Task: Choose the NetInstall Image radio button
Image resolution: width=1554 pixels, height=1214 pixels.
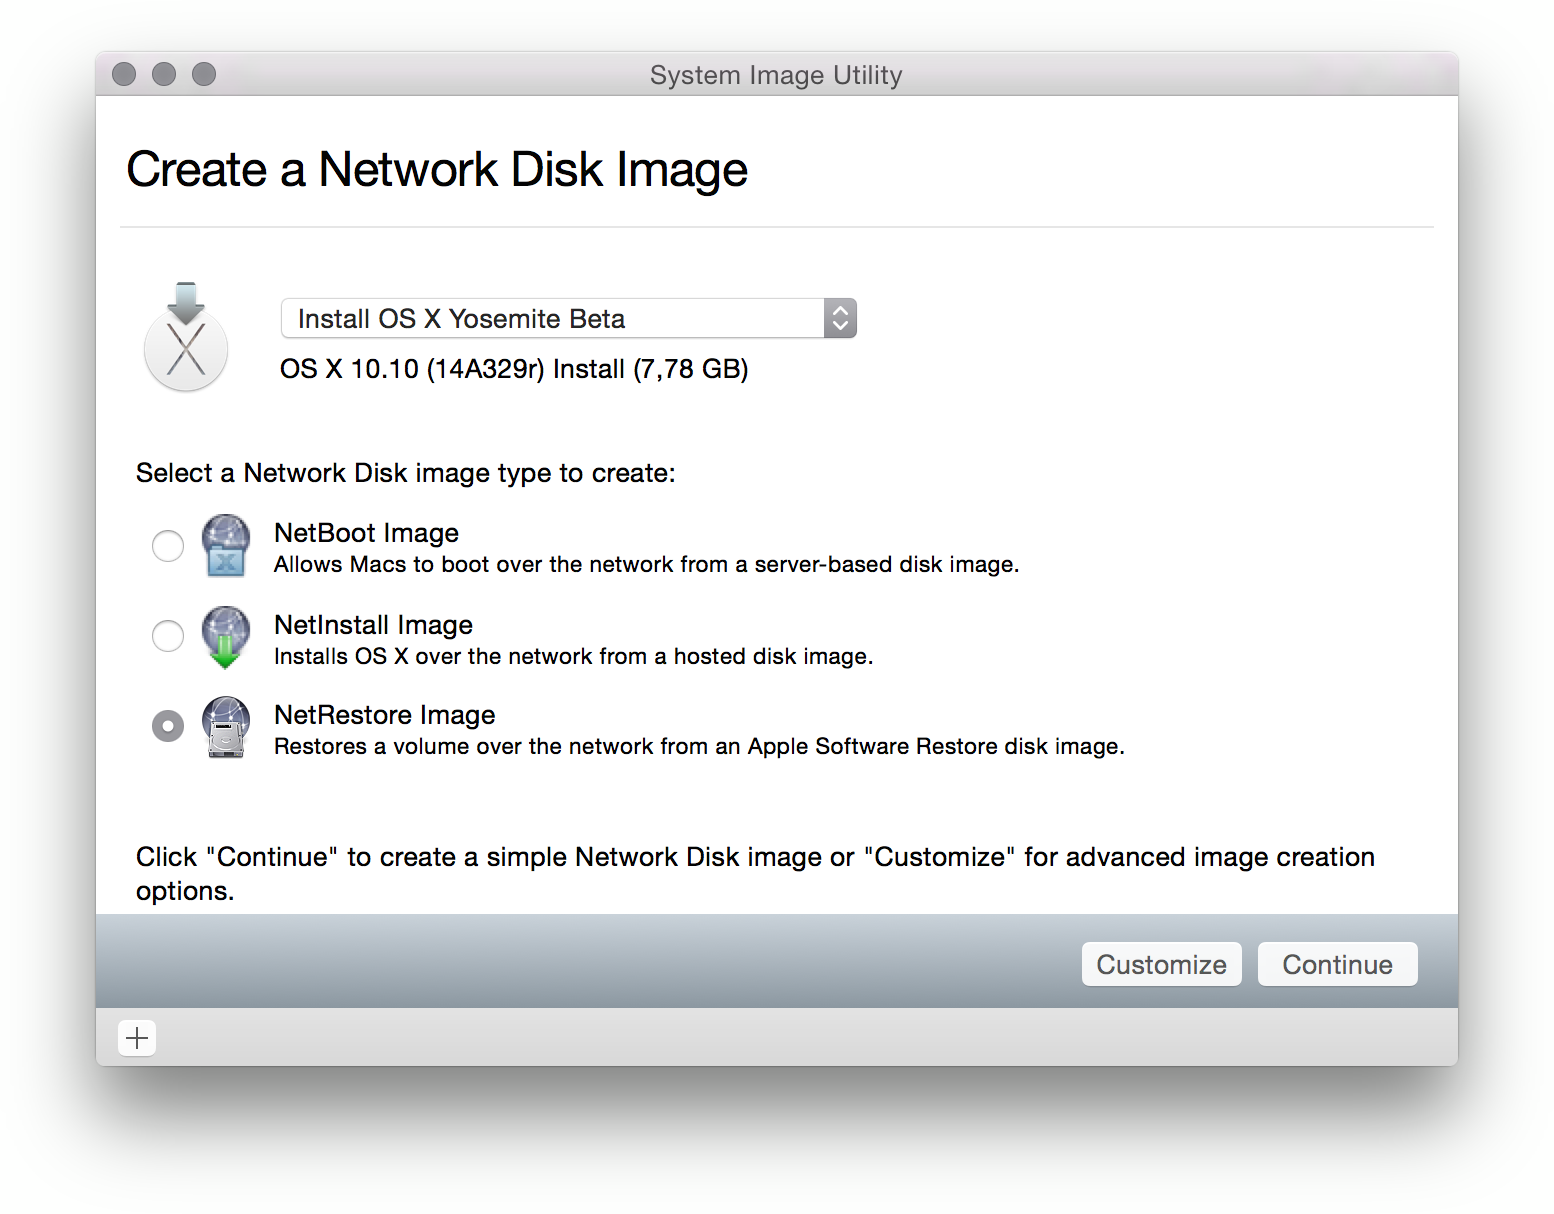Action: [x=168, y=636]
